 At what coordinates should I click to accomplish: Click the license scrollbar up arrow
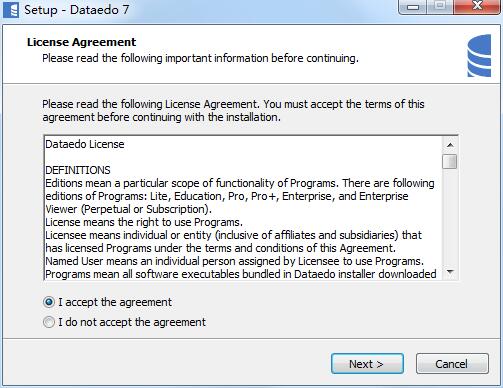point(450,145)
